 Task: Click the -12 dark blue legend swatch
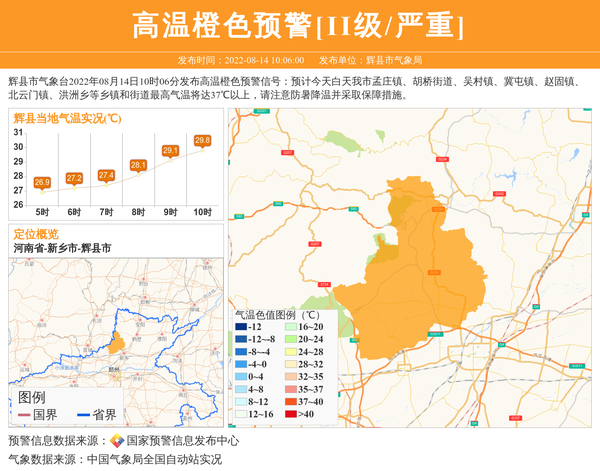point(241,327)
